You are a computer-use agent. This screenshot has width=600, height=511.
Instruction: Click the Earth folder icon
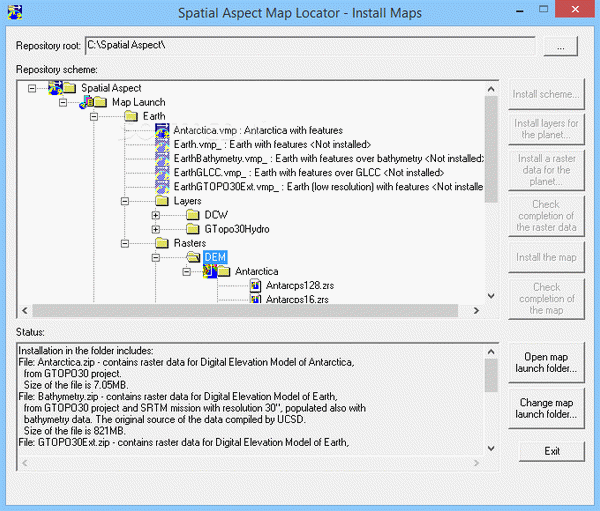coord(131,116)
